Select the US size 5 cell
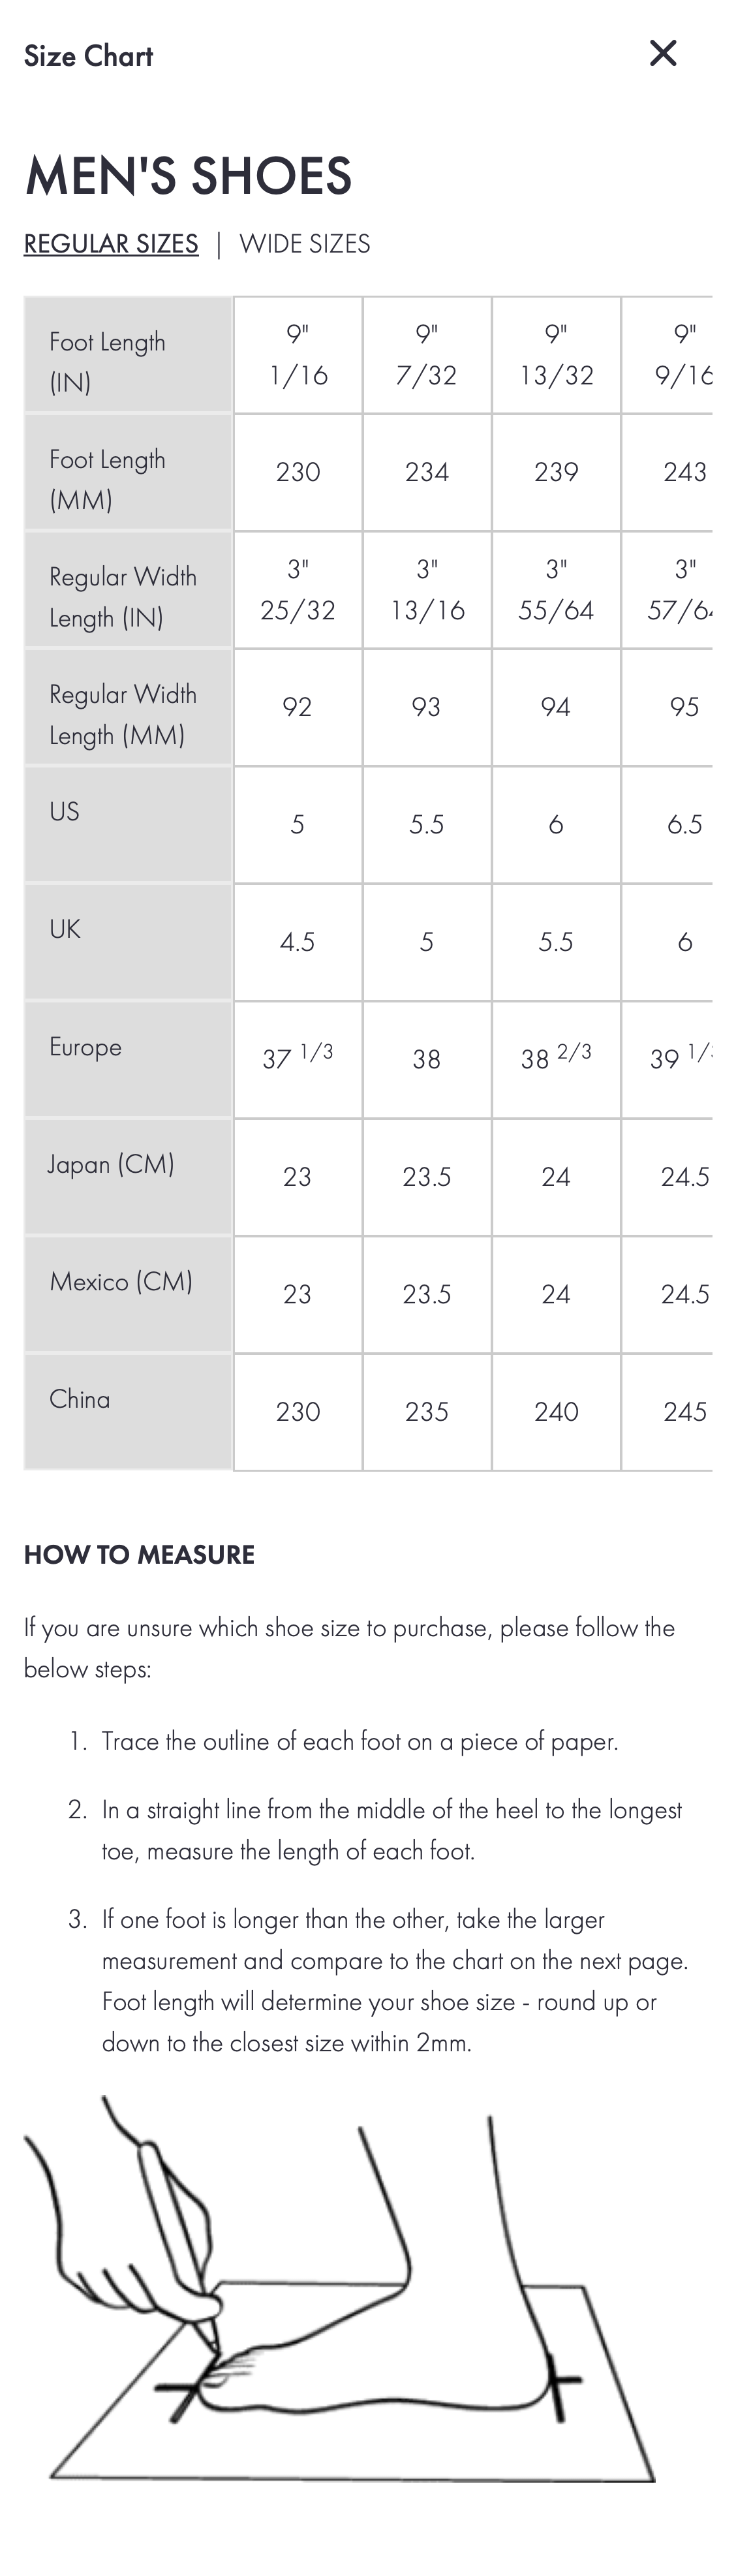This screenshot has height=2576, width=736. (x=297, y=824)
